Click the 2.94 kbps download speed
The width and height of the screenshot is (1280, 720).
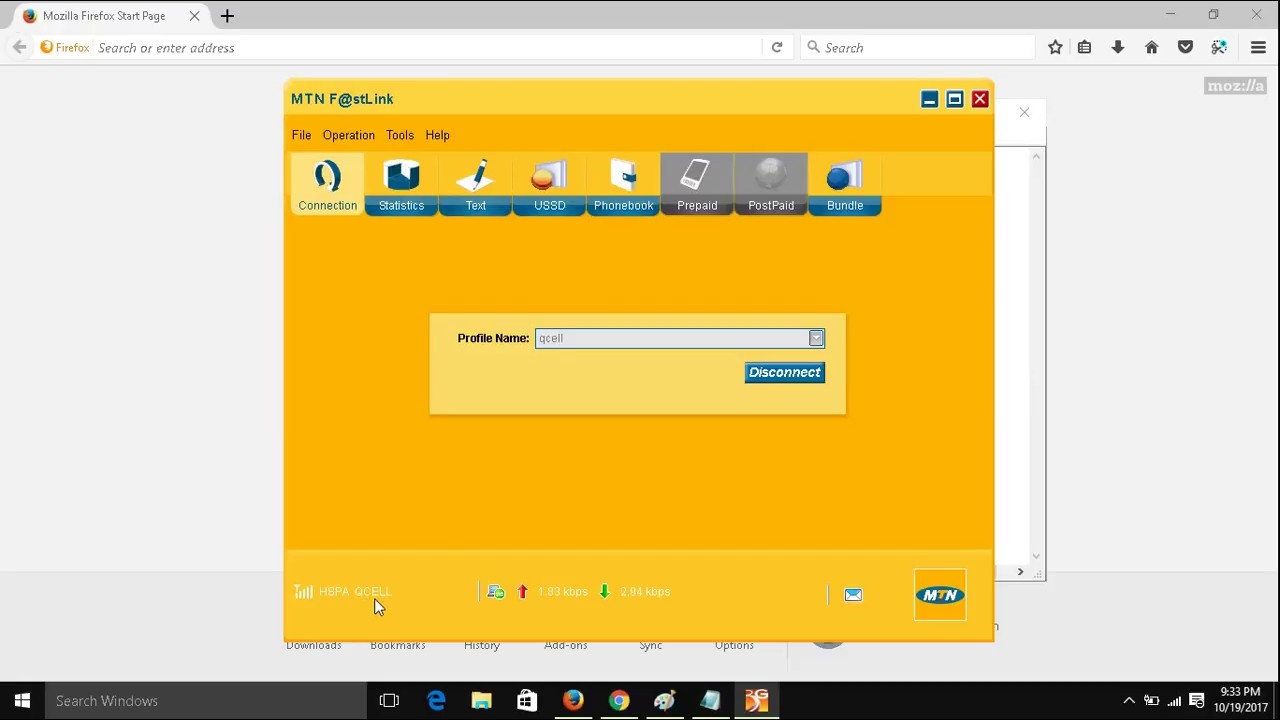point(645,592)
